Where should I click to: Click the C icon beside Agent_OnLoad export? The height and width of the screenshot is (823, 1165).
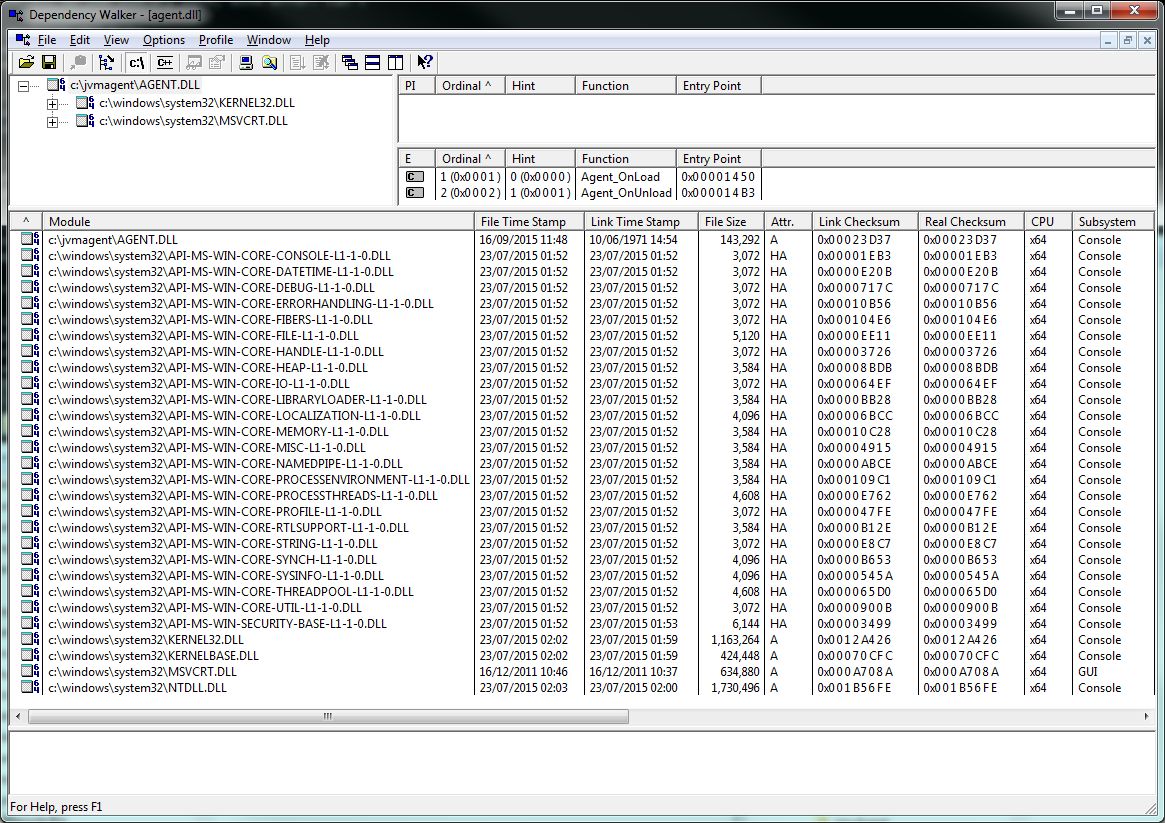pyautogui.click(x=415, y=177)
